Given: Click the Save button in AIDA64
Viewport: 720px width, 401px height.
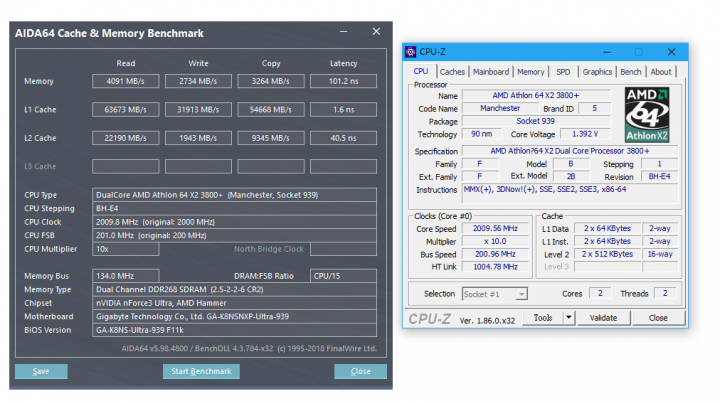Looking at the screenshot, I should [41, 371].
